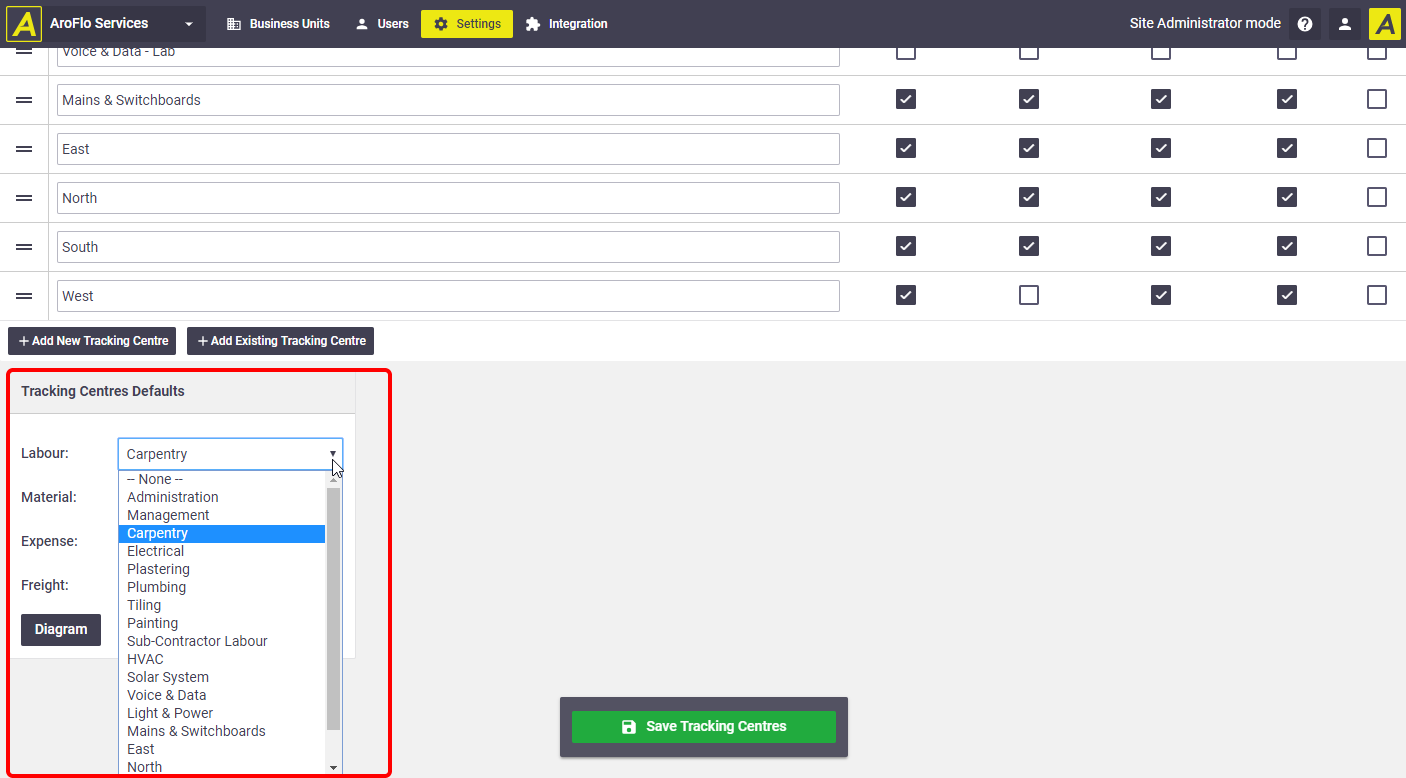Screen dimensions: 1406x778
Task: Uncheck the first checkbox in South row
Action: click(x=906, y=246)
